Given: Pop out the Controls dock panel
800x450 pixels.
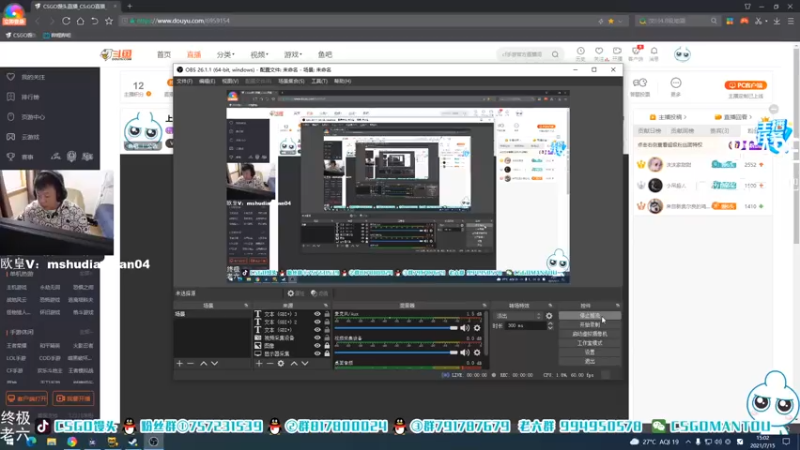Looking at the screenshot, I should tap(617, 306).
